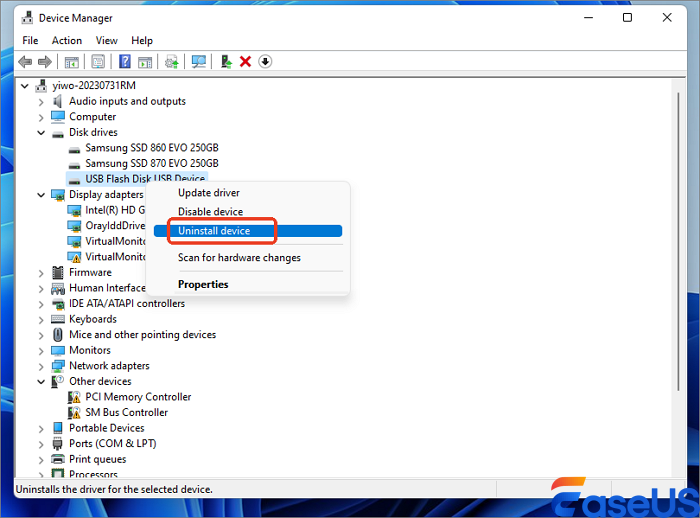Choose Update driver from context menu
This screenshot has width=700, height=518.
tap(209, 193)
